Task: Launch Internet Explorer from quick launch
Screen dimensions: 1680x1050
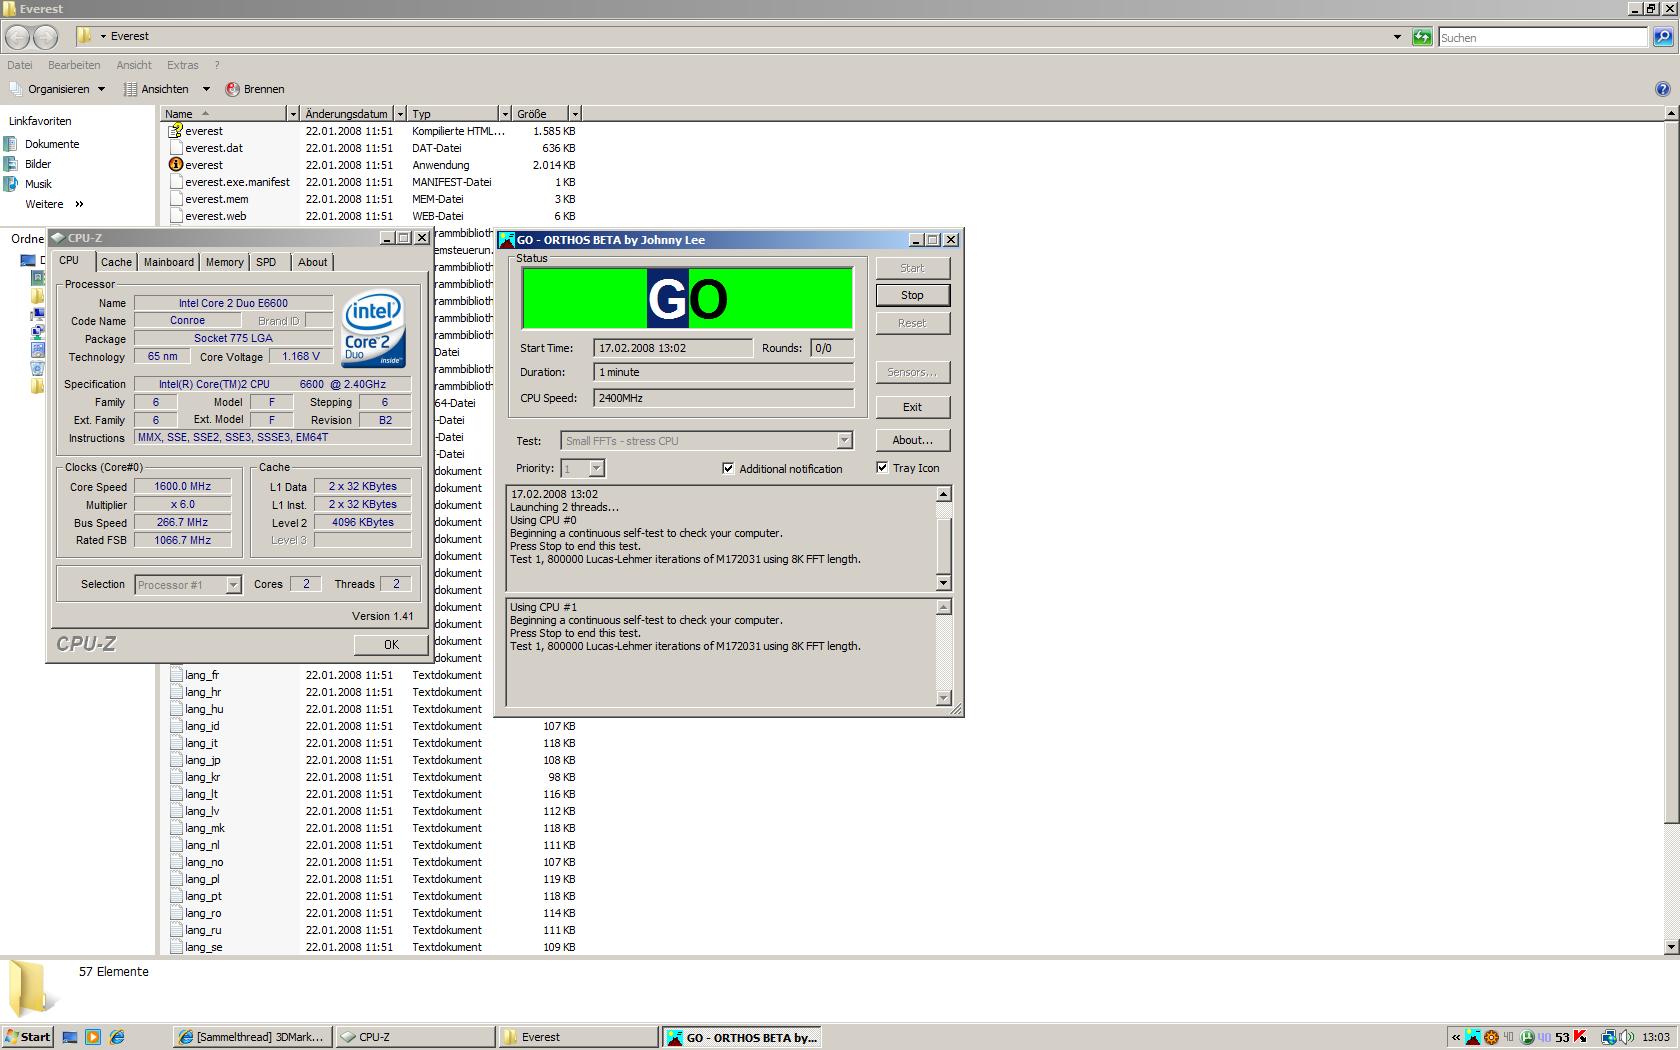Action: coord(117,1037)
